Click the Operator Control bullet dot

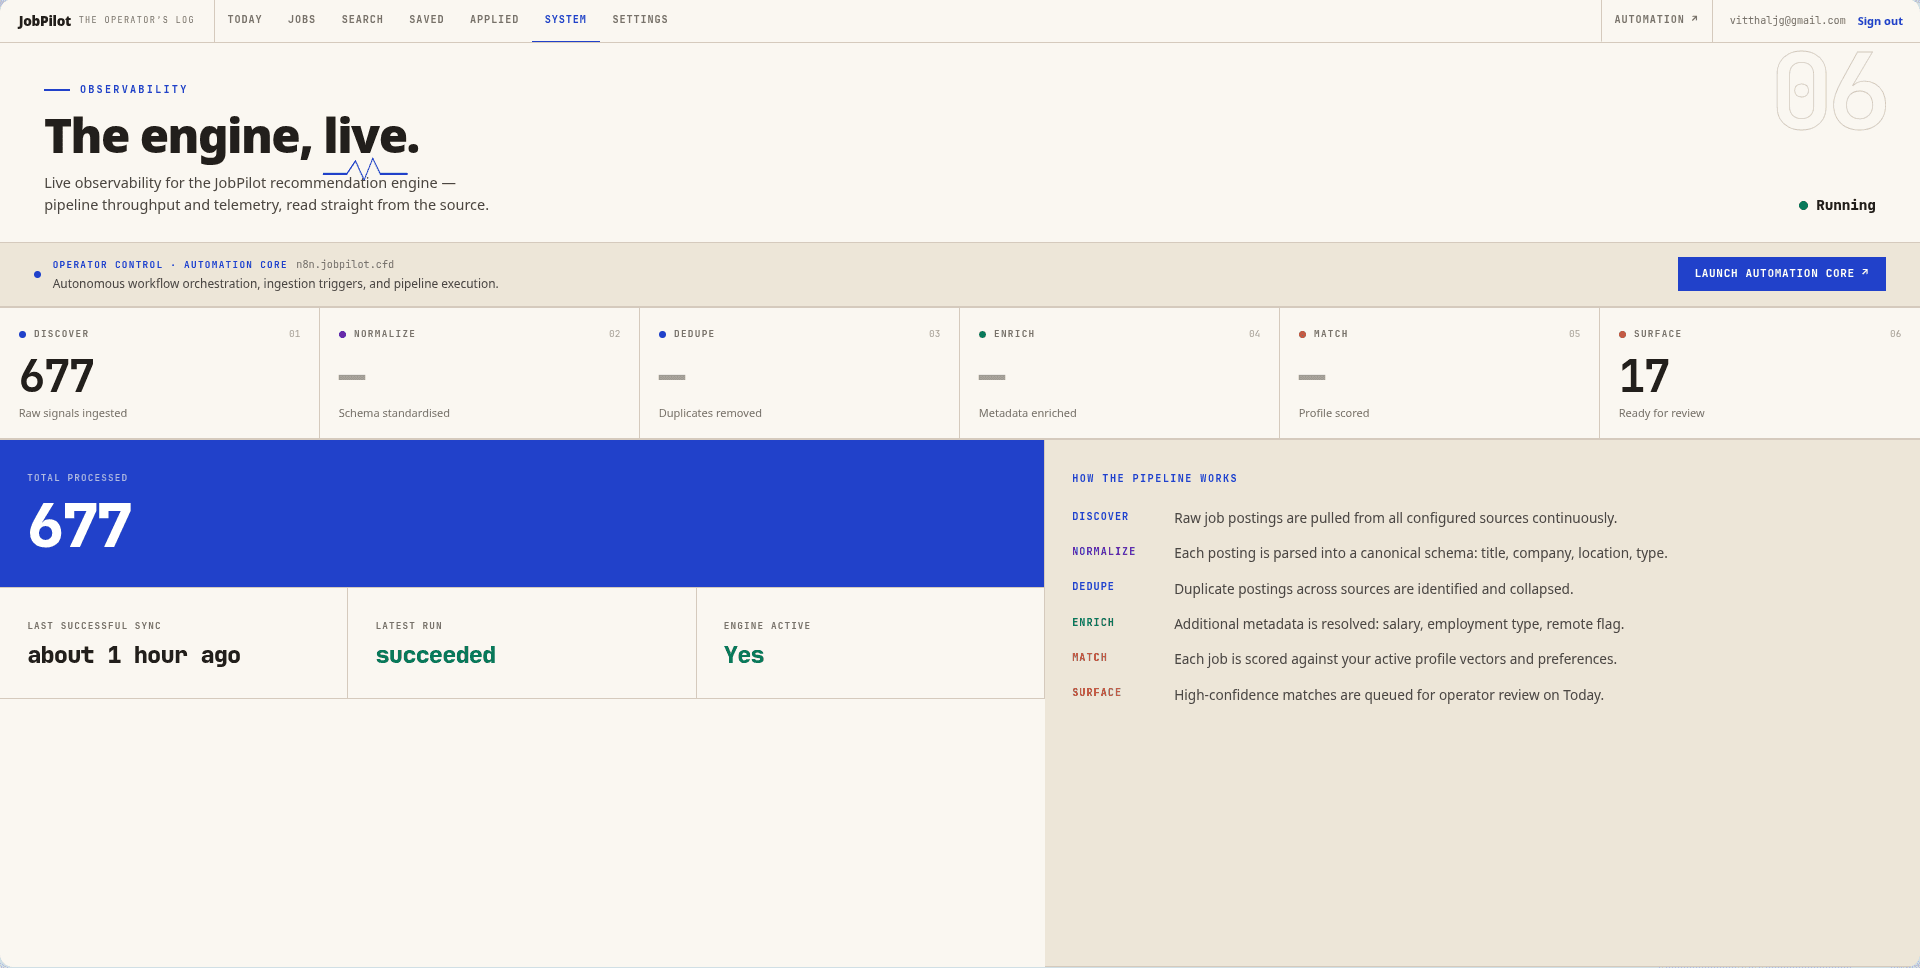38,274
